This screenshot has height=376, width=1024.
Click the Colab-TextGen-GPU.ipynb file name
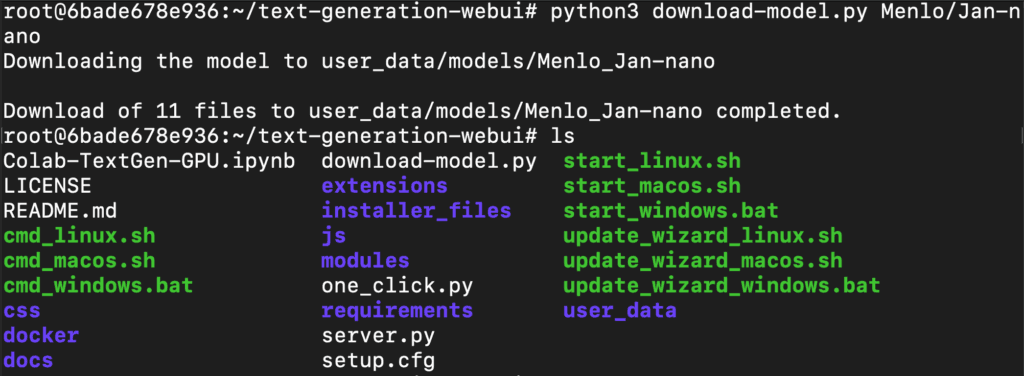pos(149,161)
